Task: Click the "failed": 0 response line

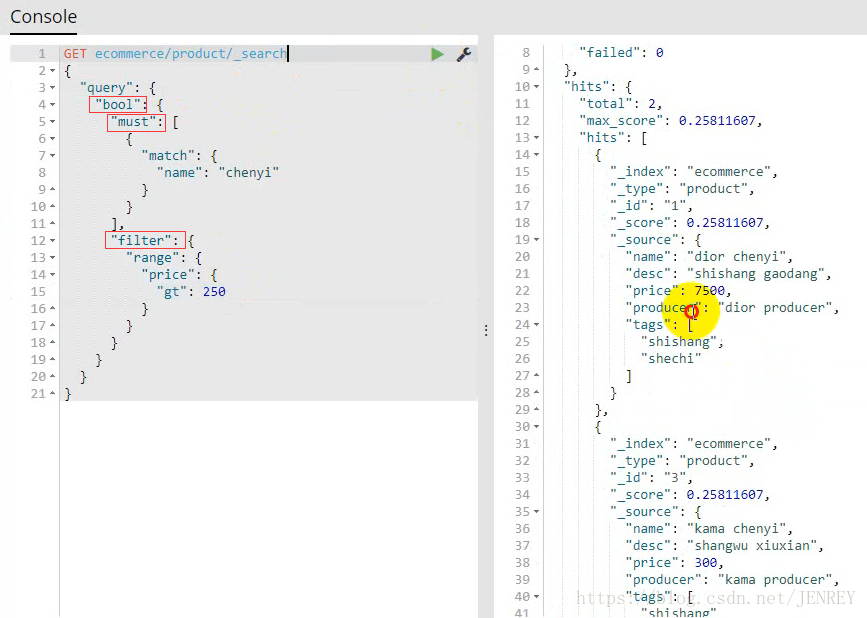Action: (621, 53)
